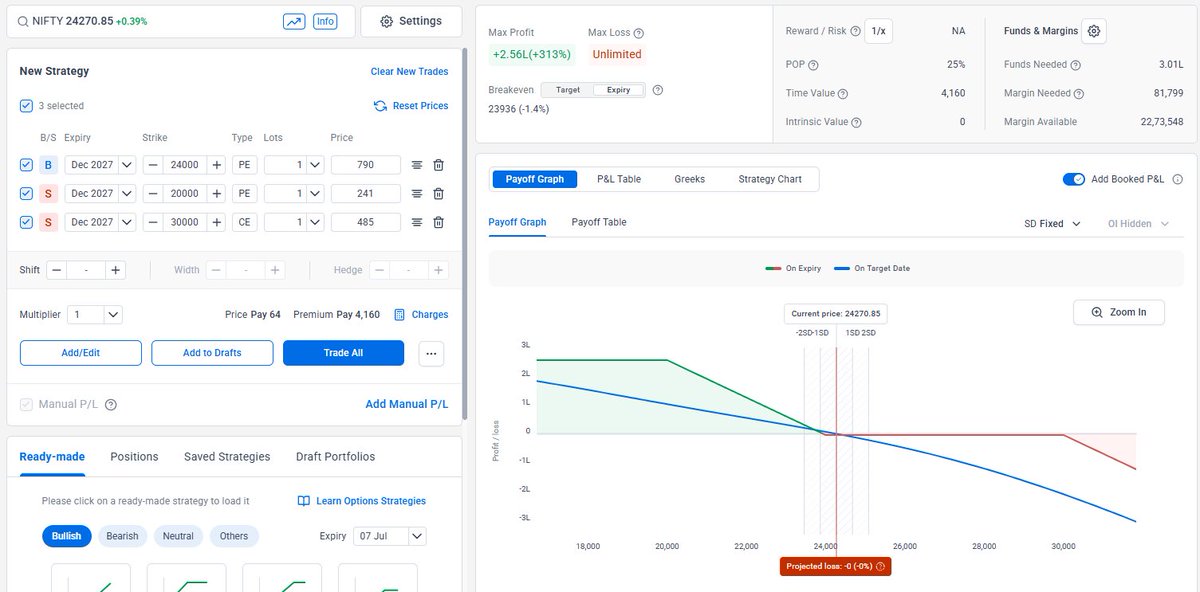The width and height of the screenshot is (1200, 592).
Task: Uncheck the 20000 PE leg checkbox
Action: click(x=26, y=193)
